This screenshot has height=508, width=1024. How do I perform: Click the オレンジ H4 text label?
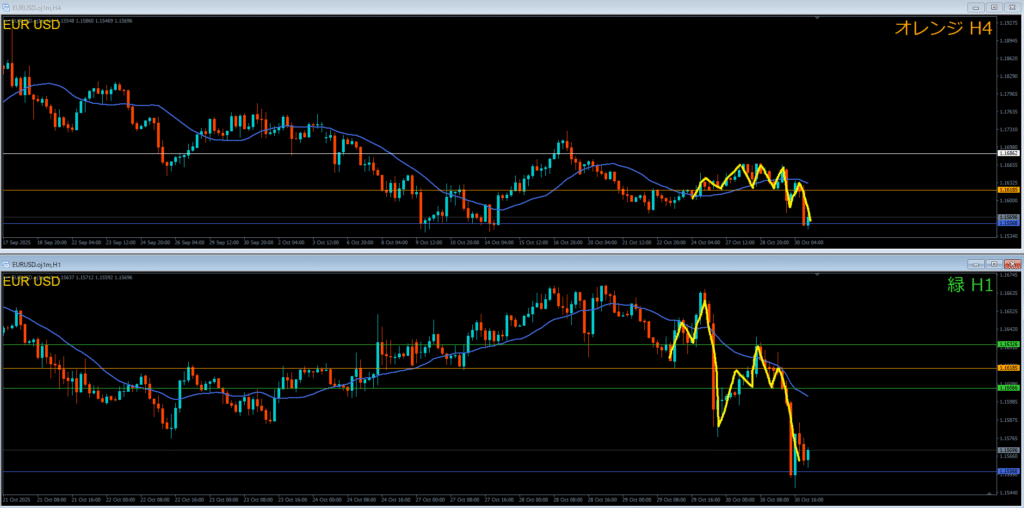pyautogui.click(x=942, y=29)
